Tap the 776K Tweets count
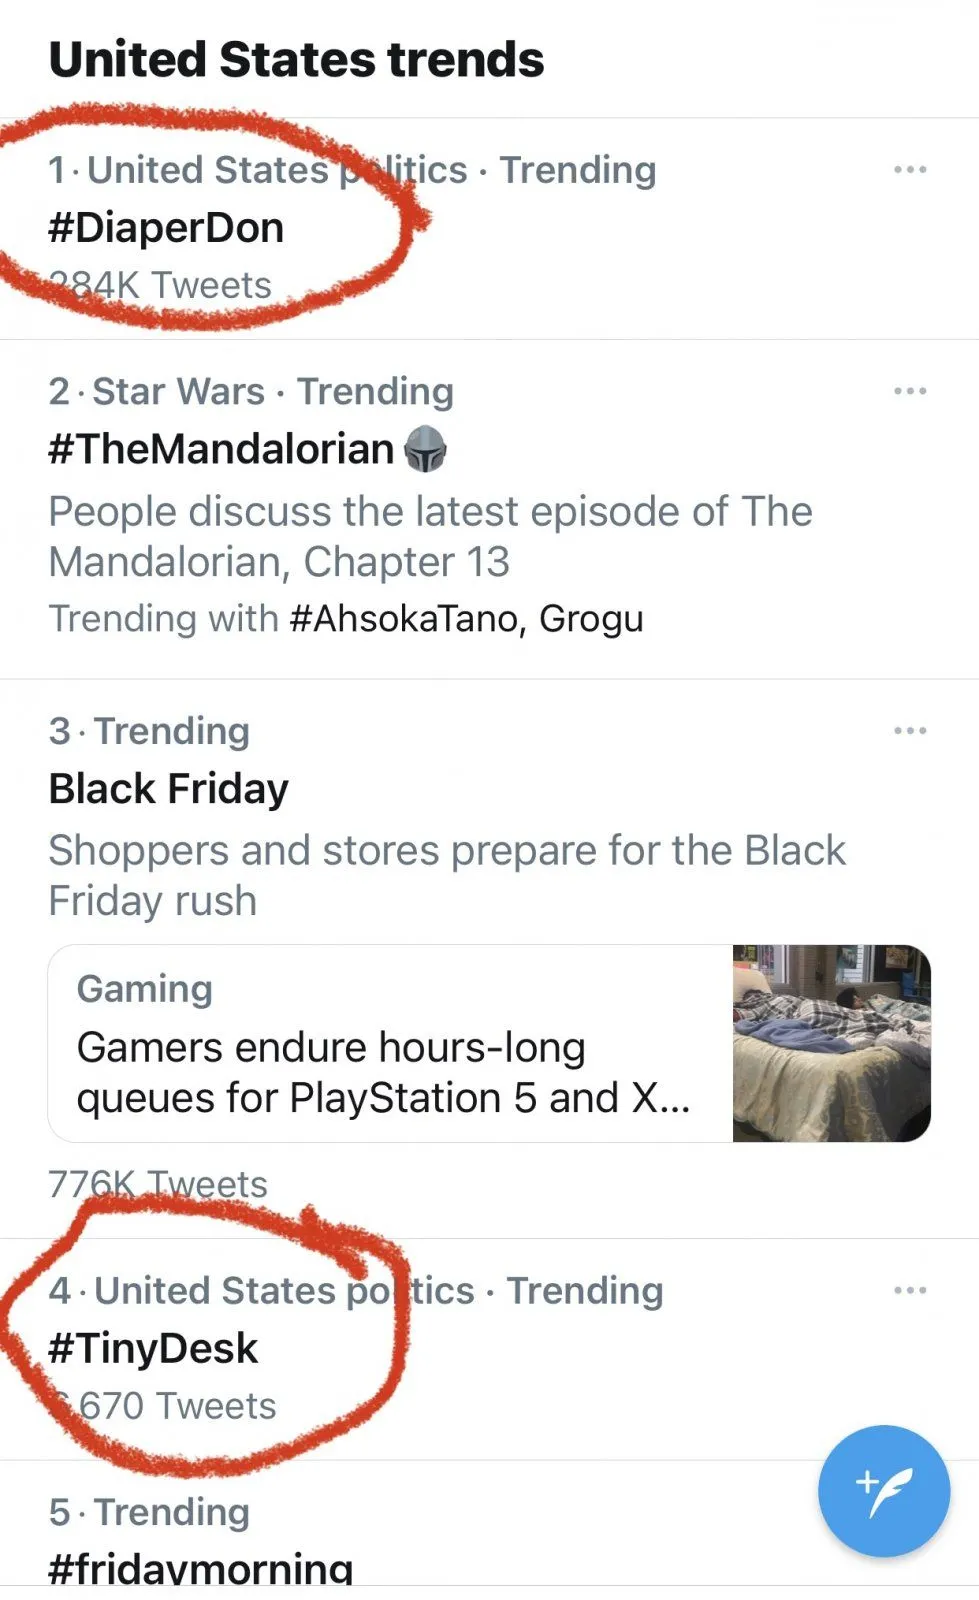 pos(158,1185)
